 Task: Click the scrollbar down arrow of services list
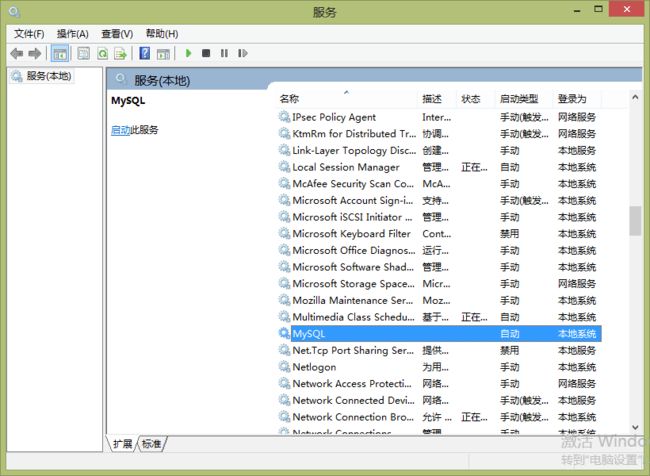click(x=635, y=427)
